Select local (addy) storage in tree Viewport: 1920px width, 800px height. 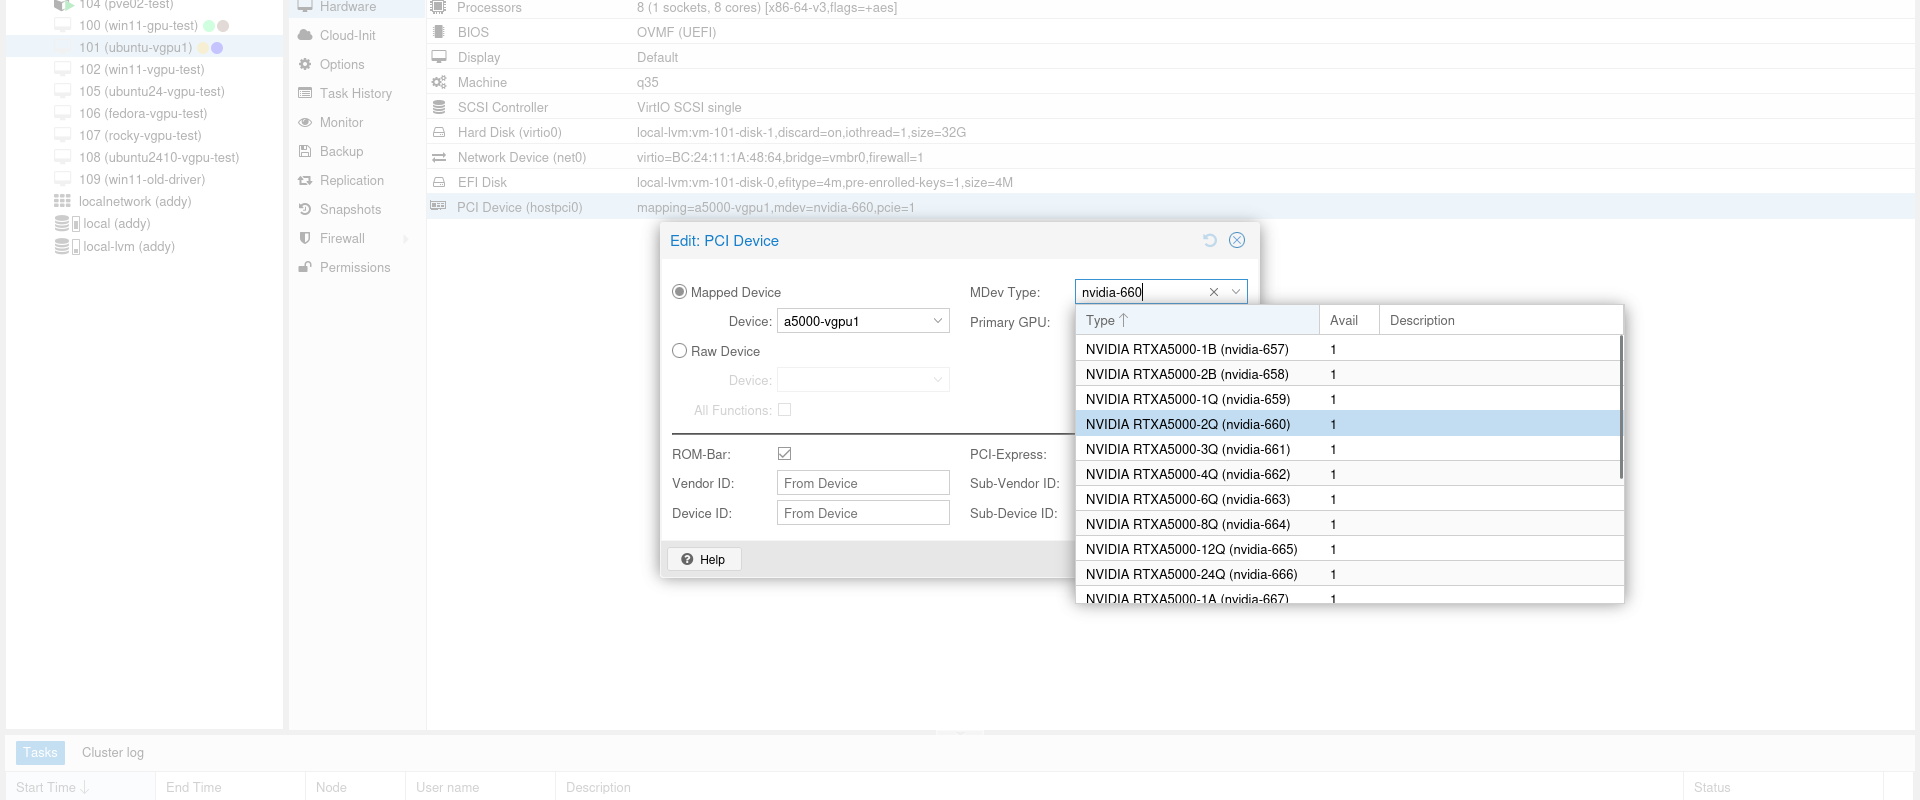(x=144, y=223)
